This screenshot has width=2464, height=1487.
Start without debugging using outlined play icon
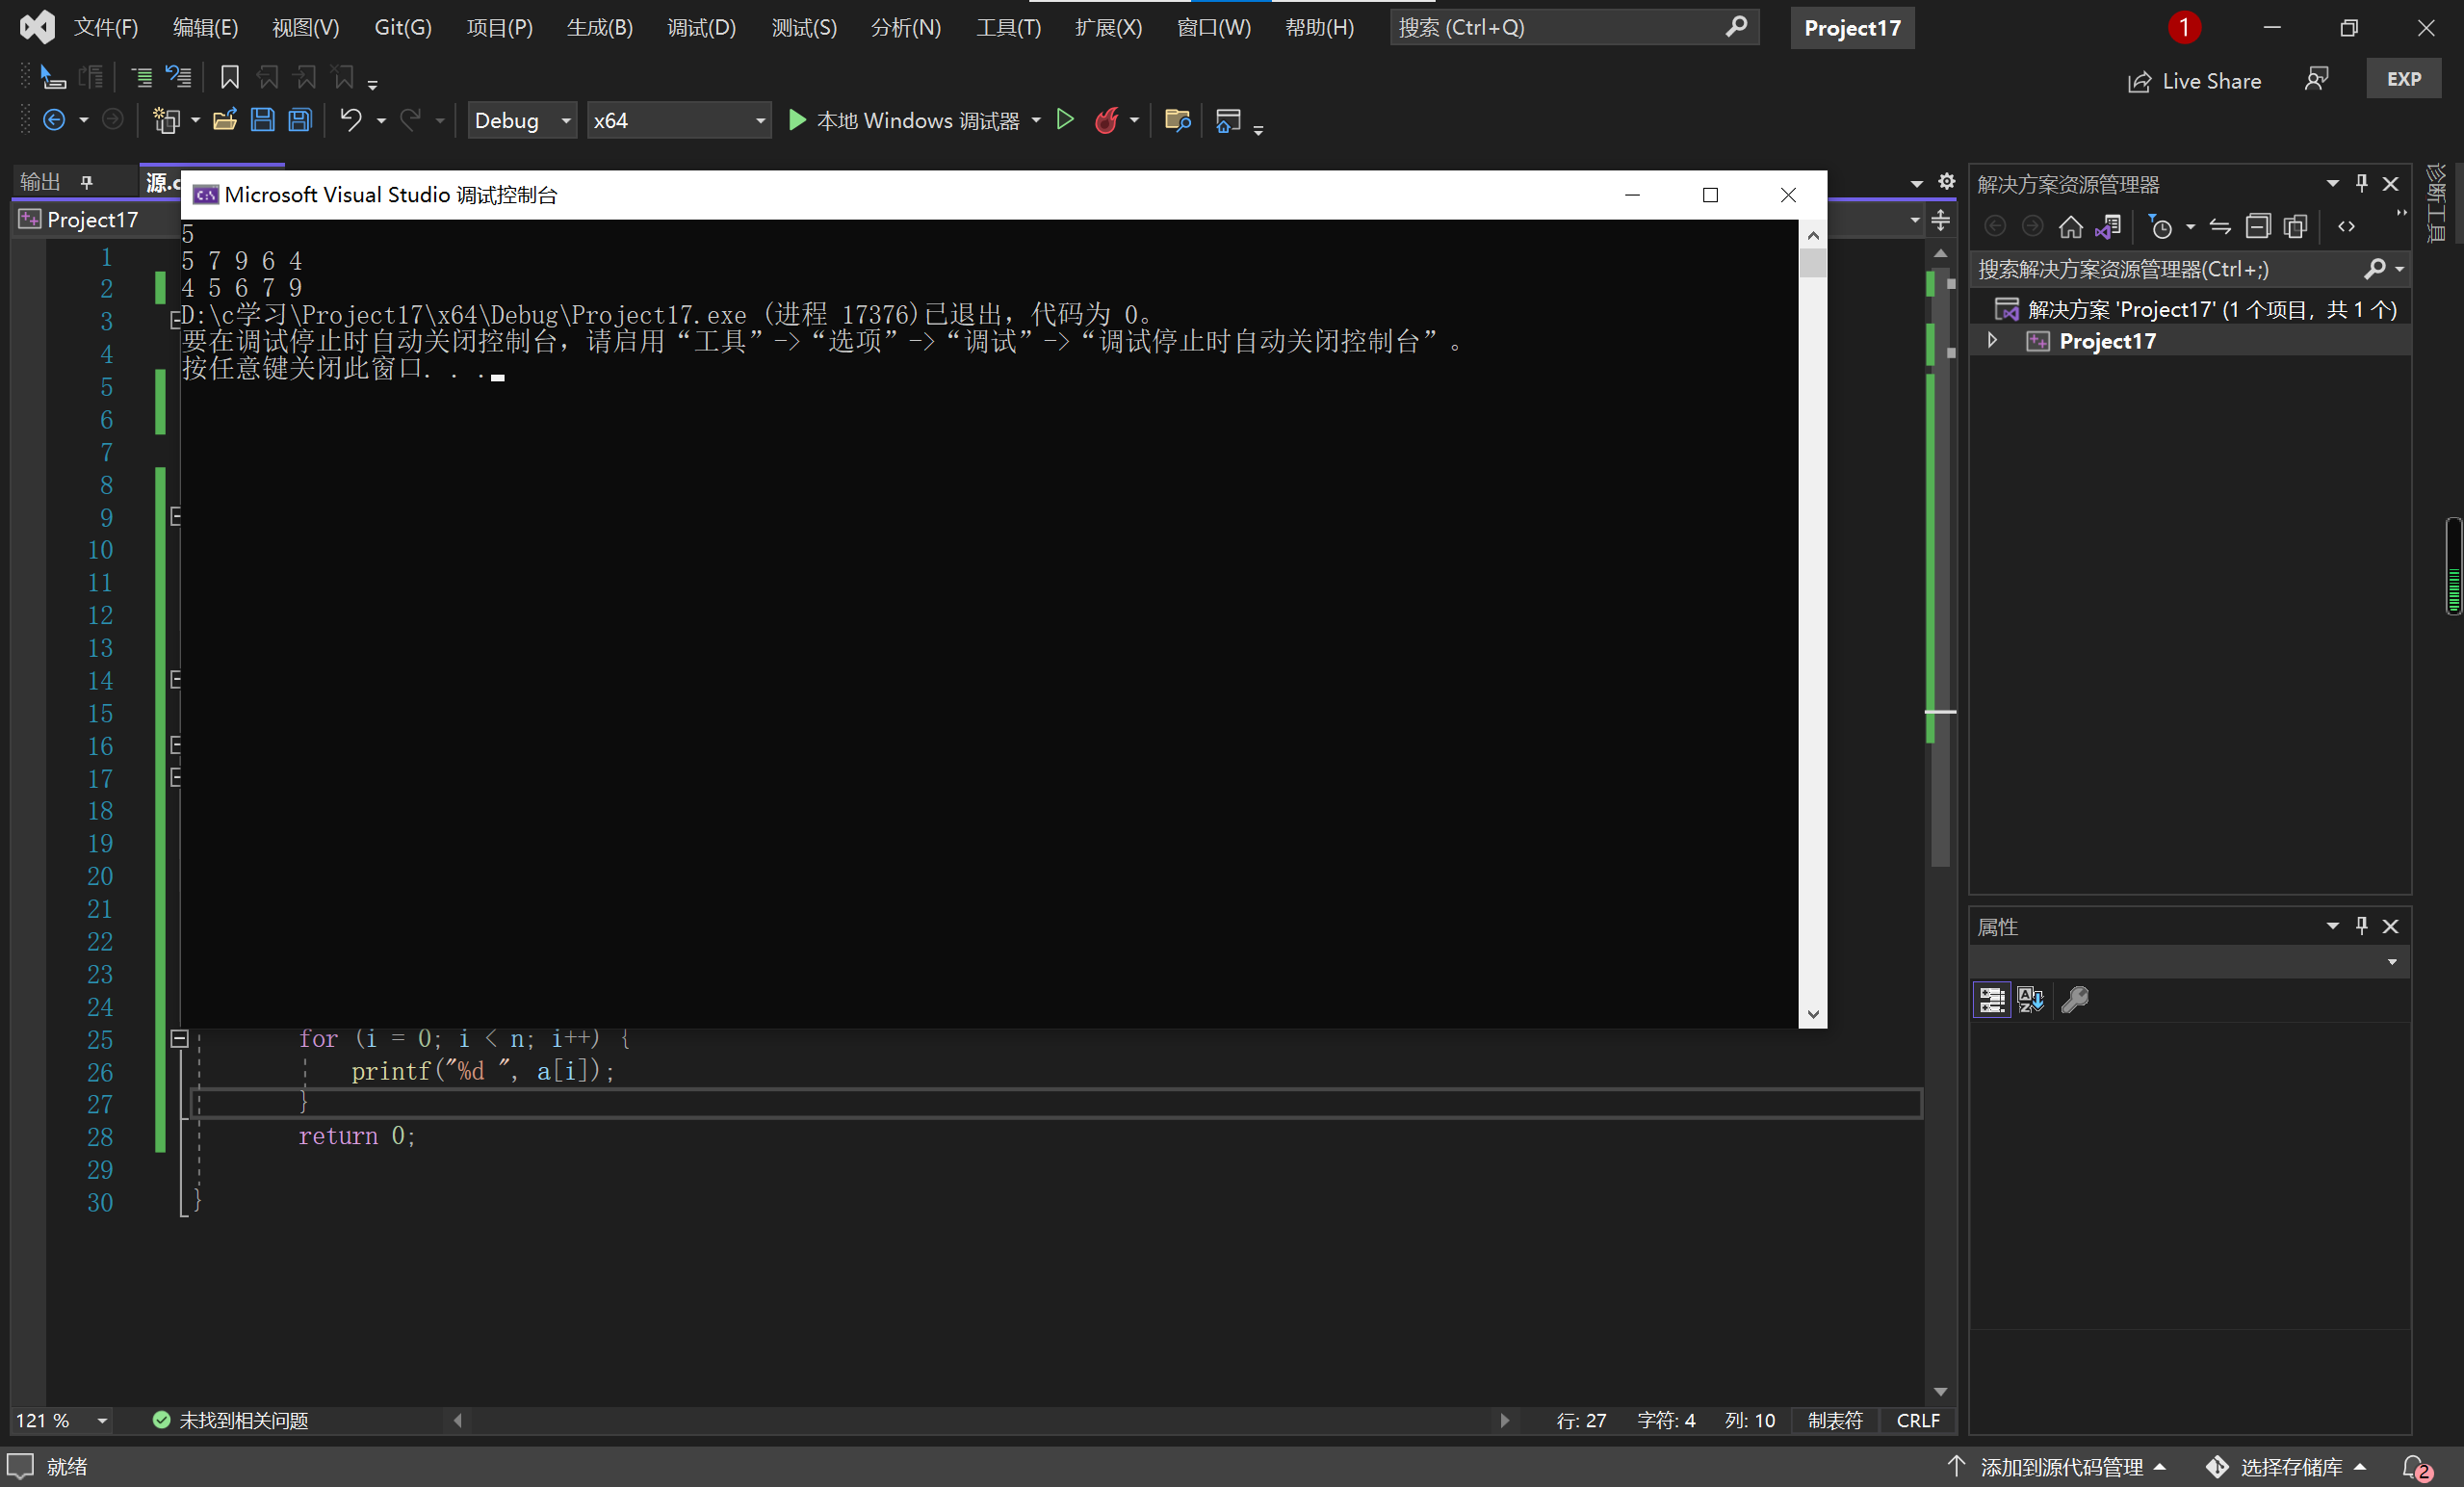(1065, 121)
